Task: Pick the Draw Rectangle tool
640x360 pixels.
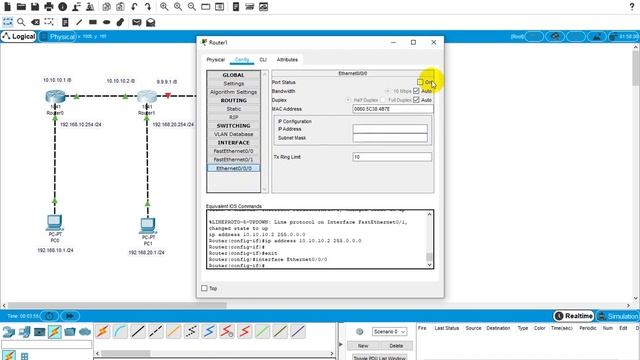Action: [x=93, y=22]
